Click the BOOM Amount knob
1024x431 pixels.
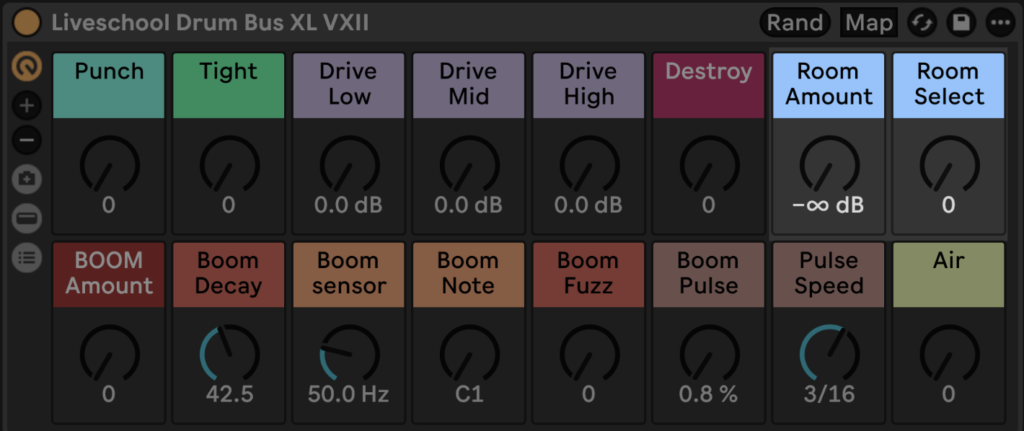[108, 354]
